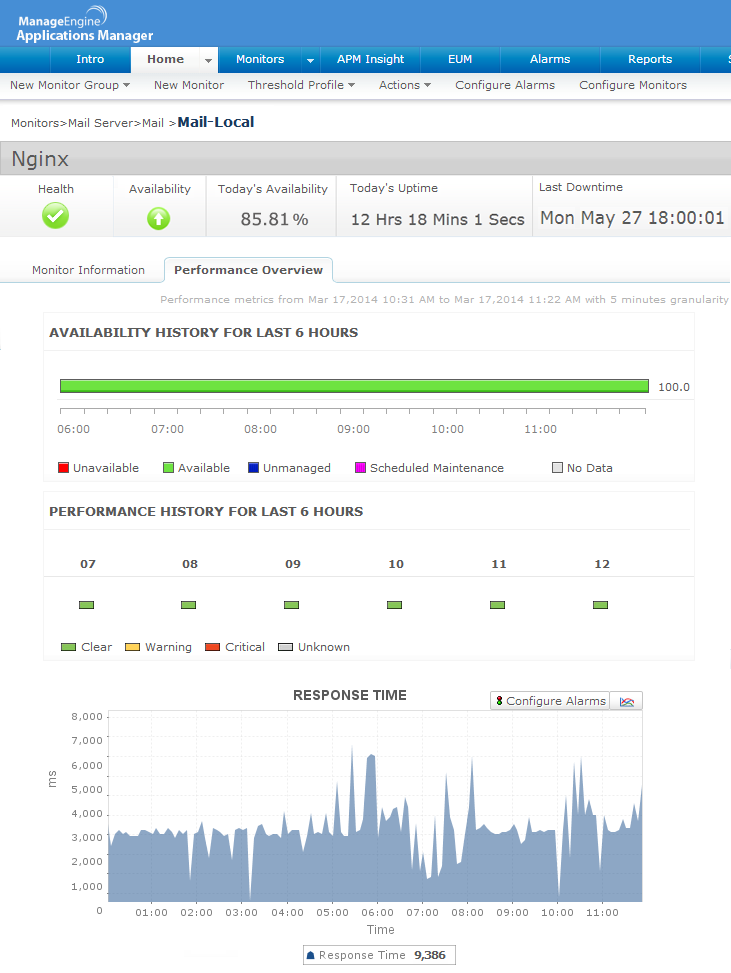This screenshot has height=973, width=731.
Task: Click the Mail-Local breadcrumb title
Action: 216,122
